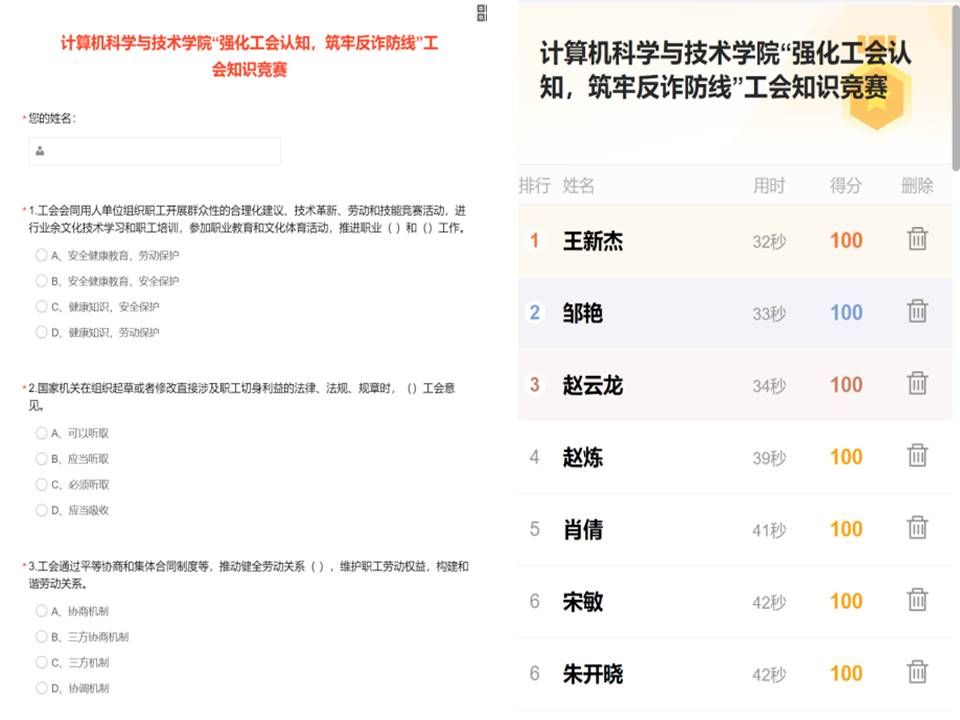This screenshot has height=720, width=960.
Task: Pick option C 必须听取
Action: pos(42,485)
